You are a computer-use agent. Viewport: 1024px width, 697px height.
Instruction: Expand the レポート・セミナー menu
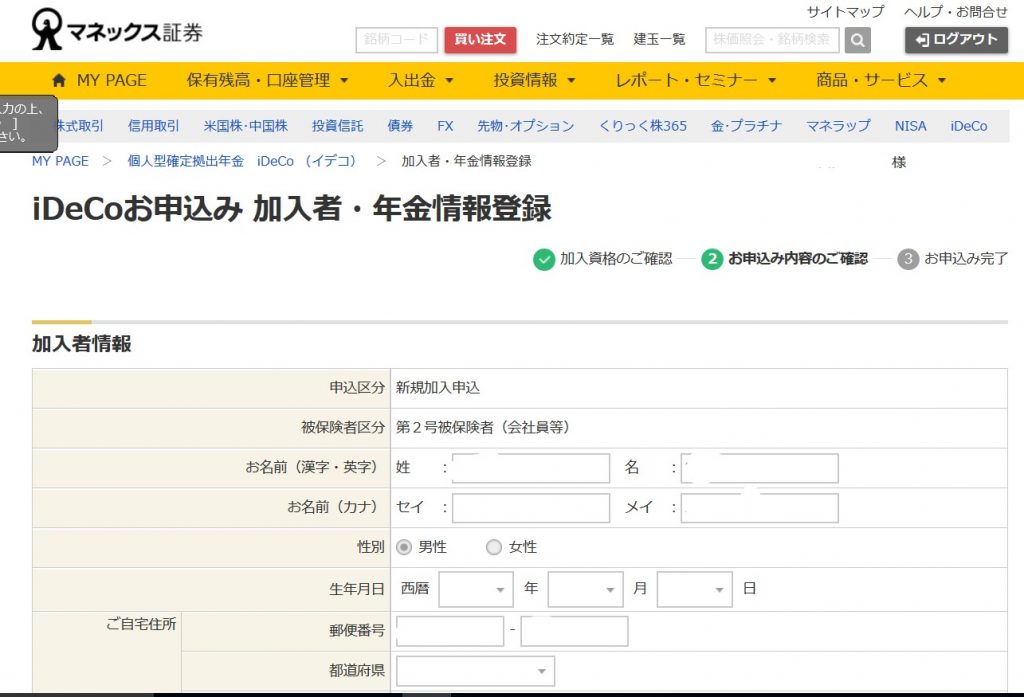(x=696, y=80)
